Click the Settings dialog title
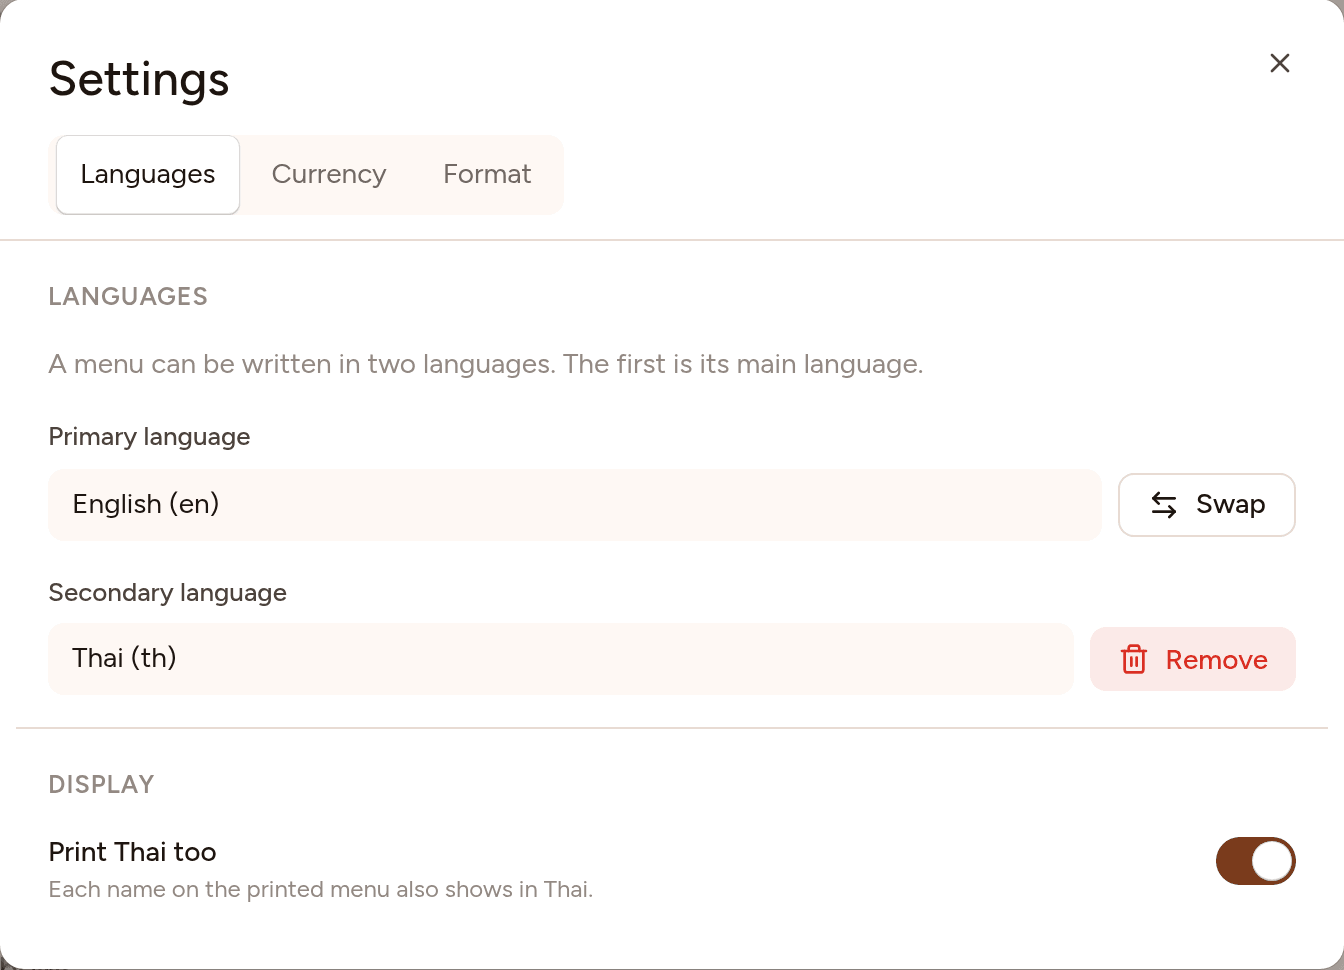1344x970 pixels. pos(139,79)
